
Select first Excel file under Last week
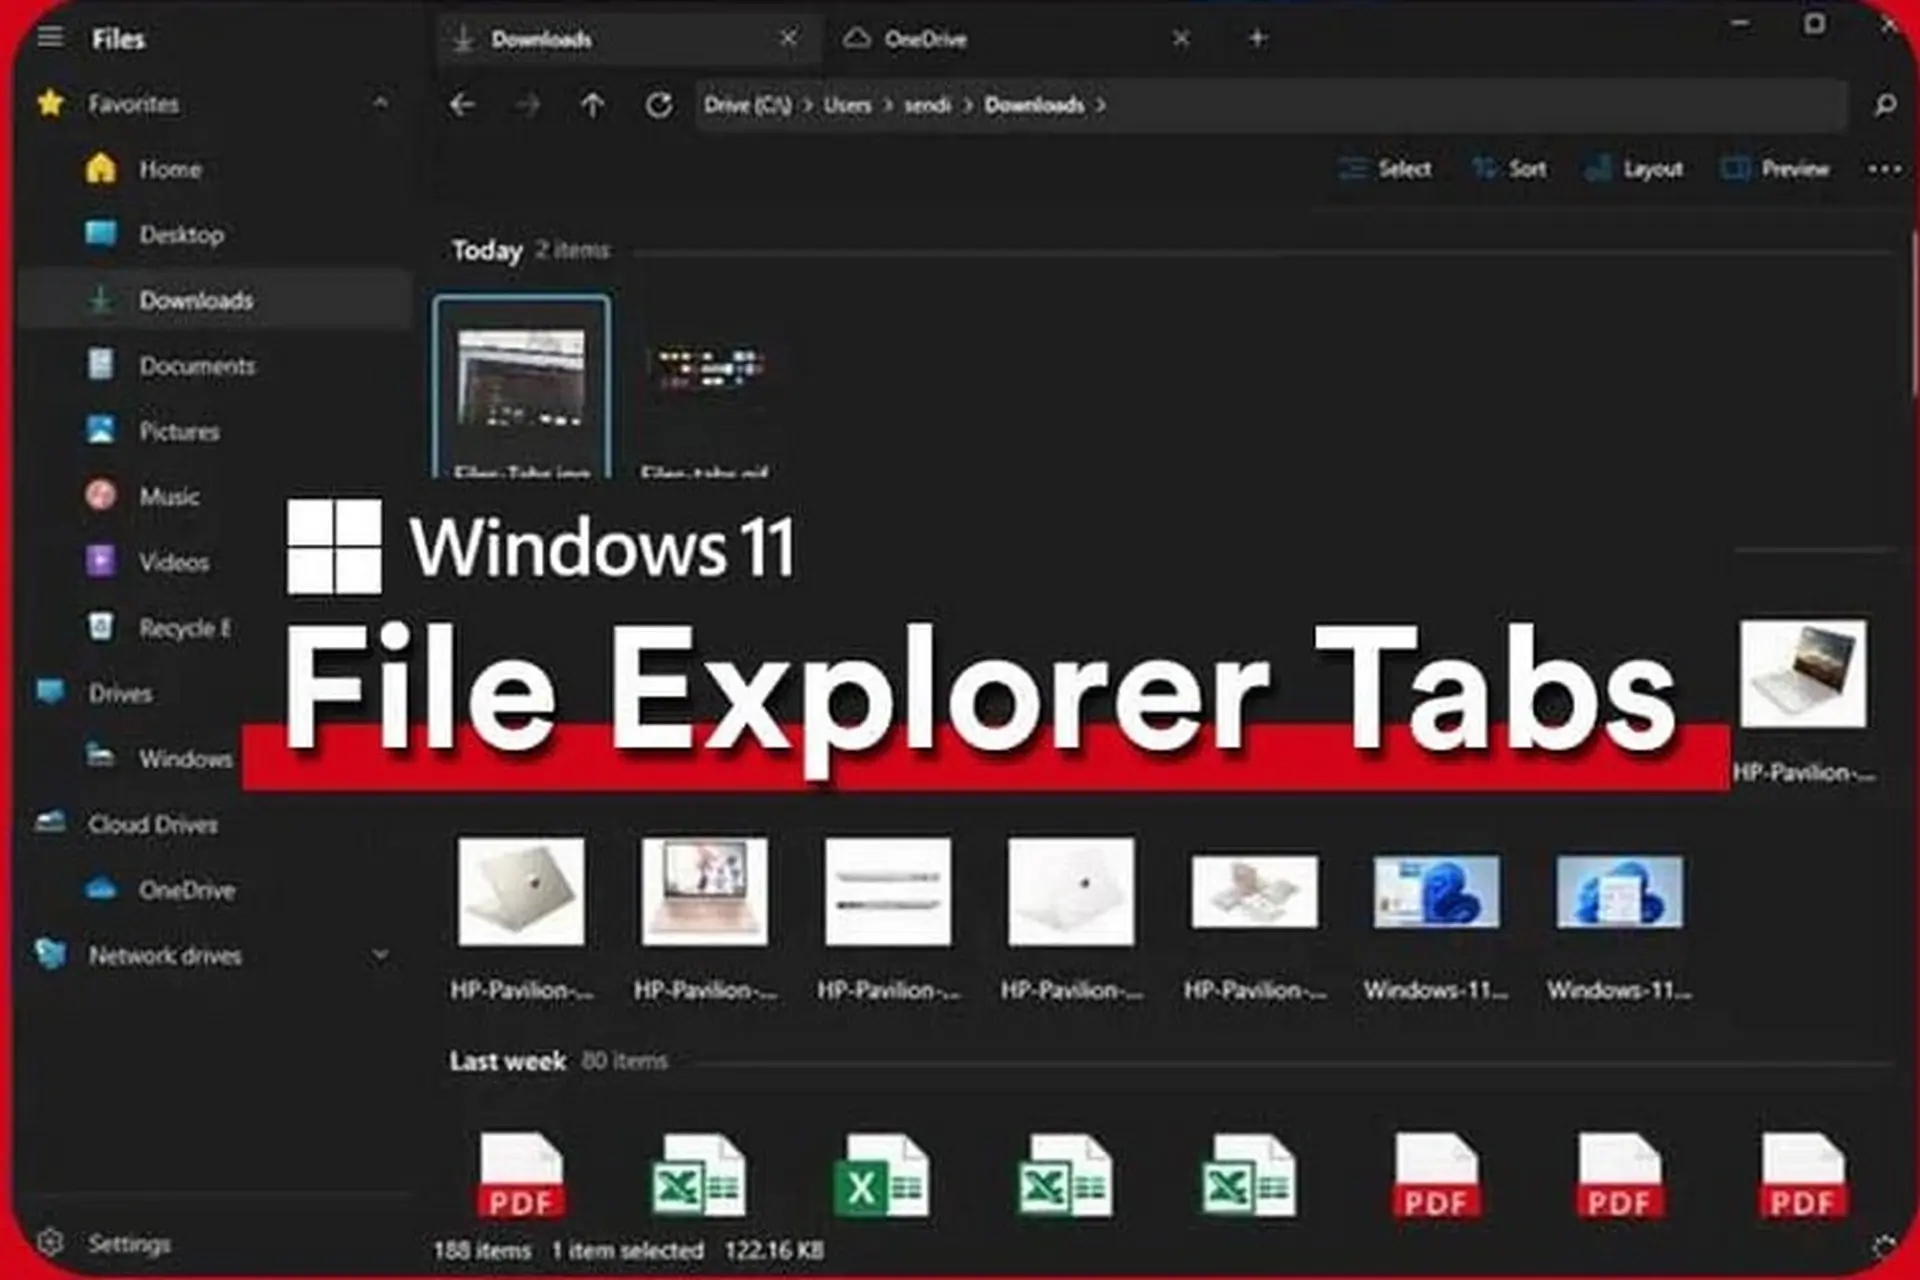tap(699, 1175)
